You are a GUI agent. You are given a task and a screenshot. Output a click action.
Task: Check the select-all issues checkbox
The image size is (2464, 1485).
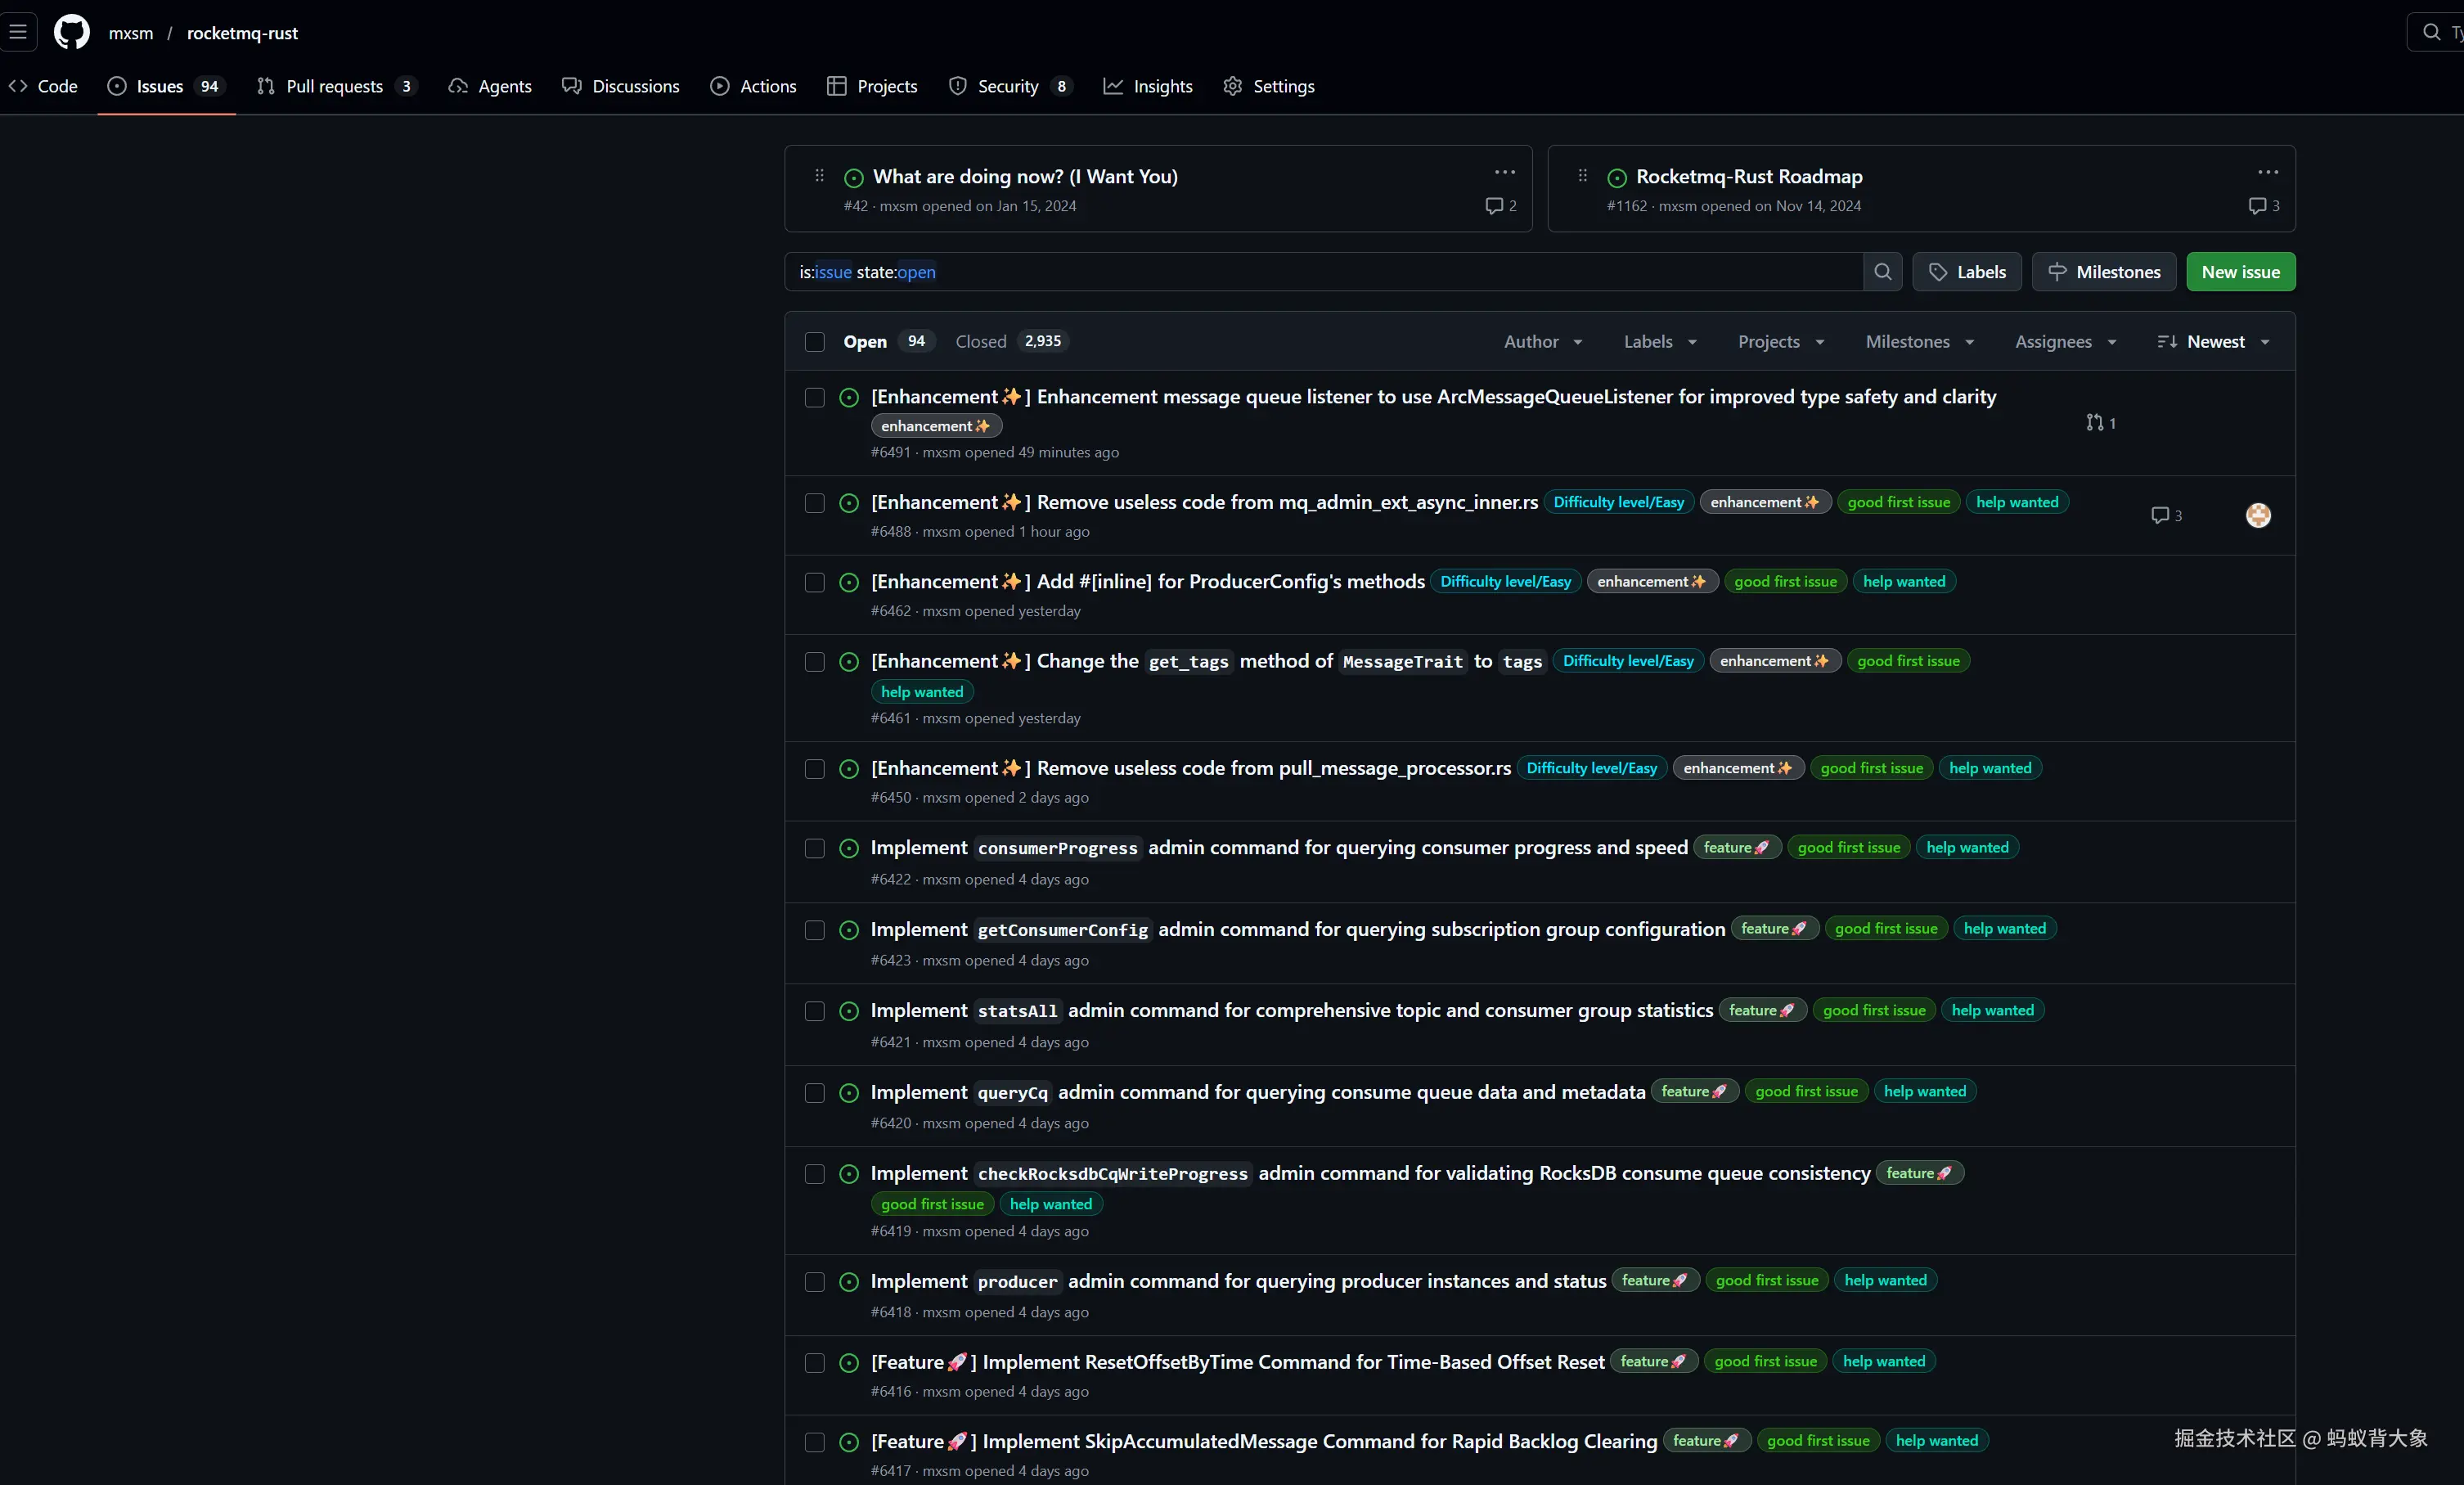coord(814,342)
